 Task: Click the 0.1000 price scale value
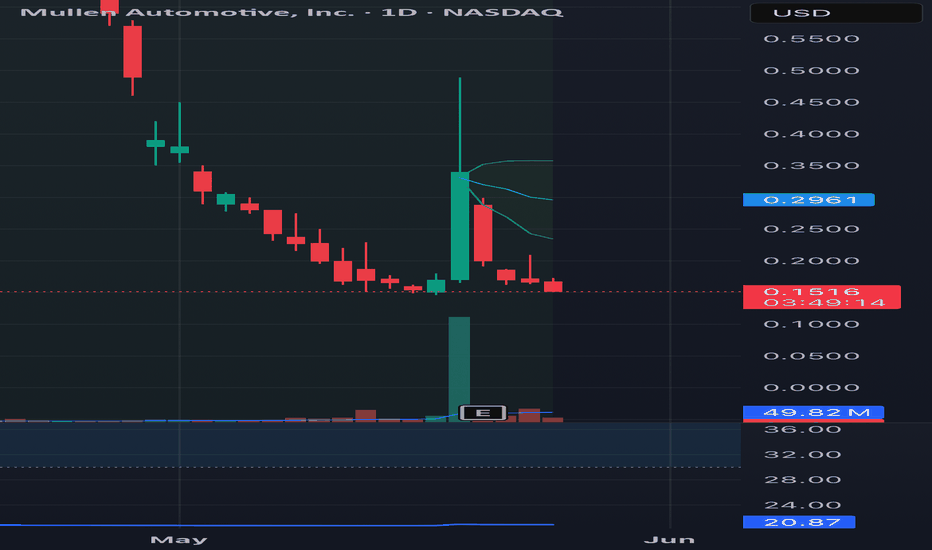[x=811, y=324]
